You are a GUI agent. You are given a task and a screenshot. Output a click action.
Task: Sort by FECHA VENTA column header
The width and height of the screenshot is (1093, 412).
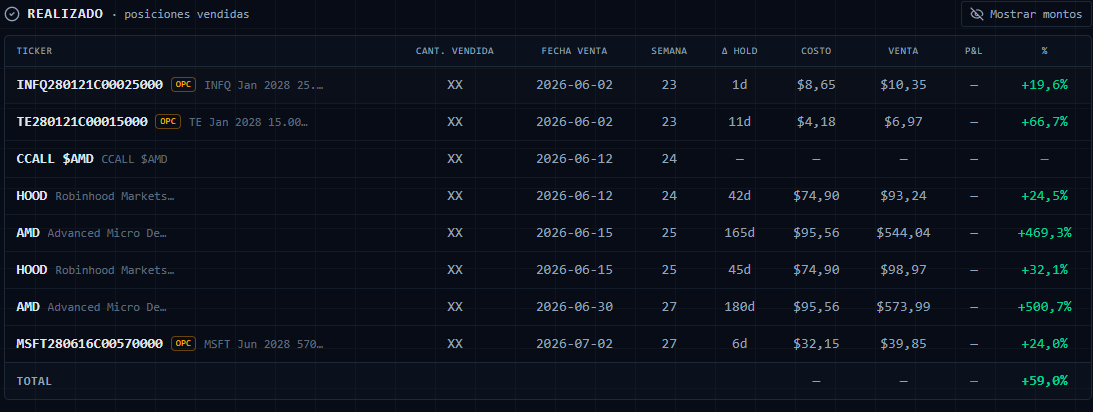click(574, 51)
